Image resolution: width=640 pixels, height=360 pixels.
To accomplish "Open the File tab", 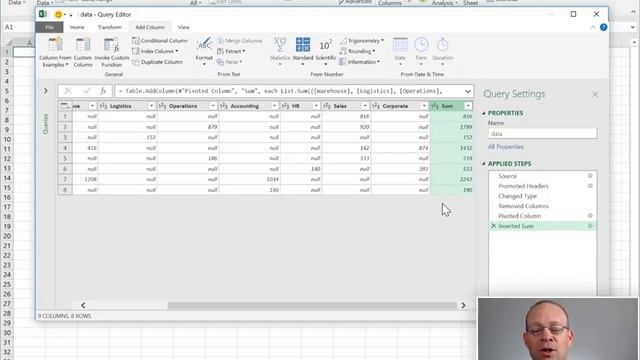I will pos(49,27).
